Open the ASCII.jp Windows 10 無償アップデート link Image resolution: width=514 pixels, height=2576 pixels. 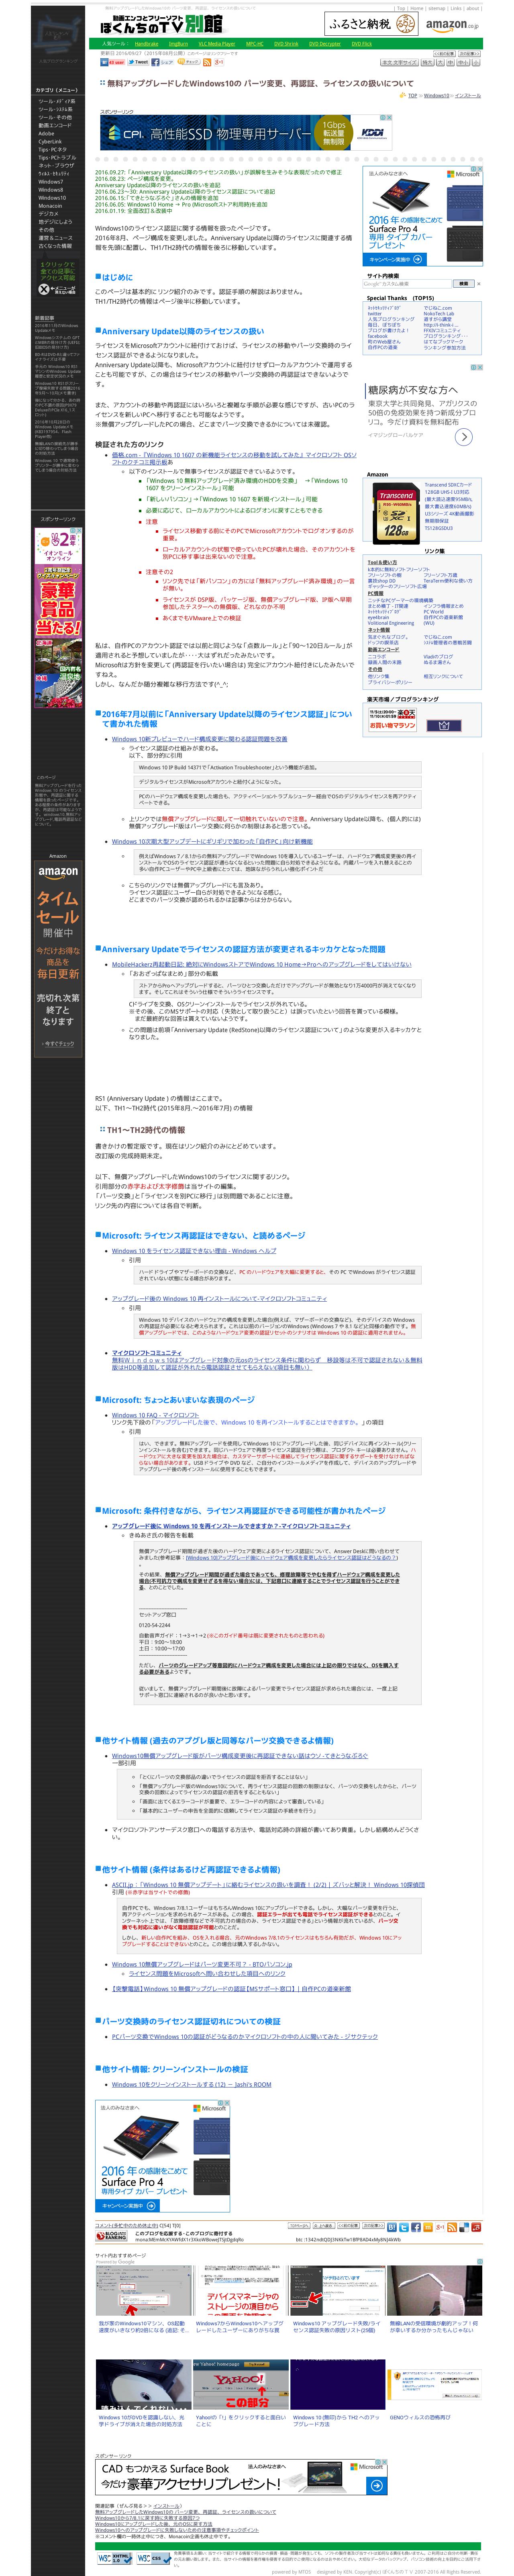pos(268,1885)
